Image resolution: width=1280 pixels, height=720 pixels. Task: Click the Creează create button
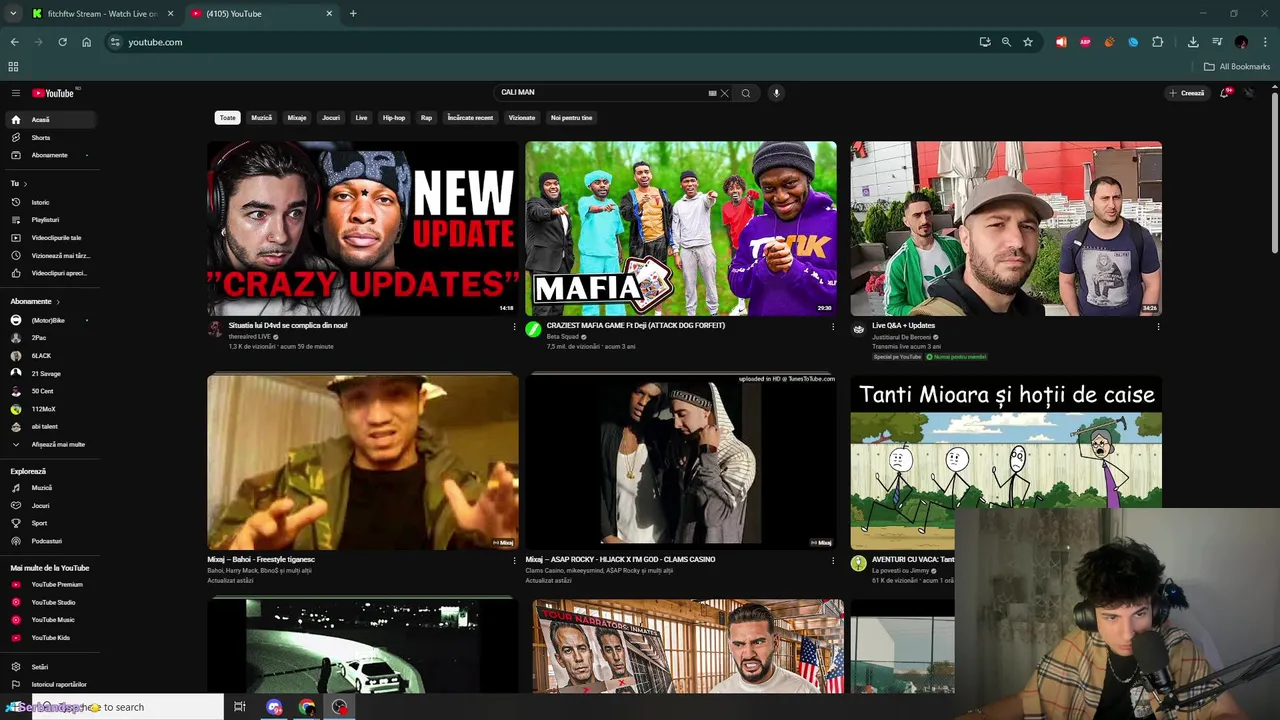click(1187, 93)
